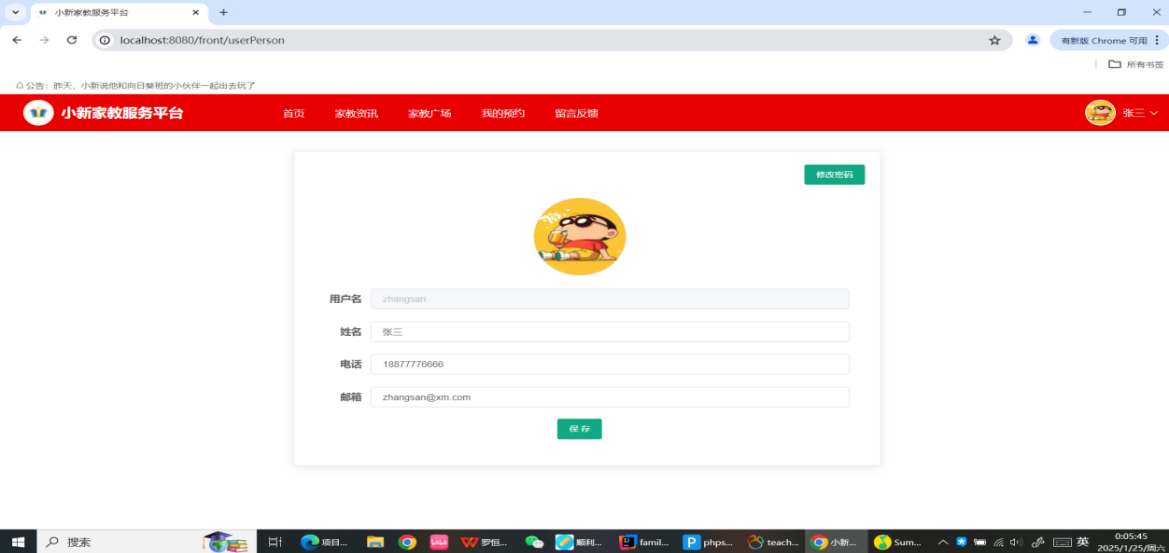Bookmark this page with star icon
This screenshot has height=553, width=1169.
tap(995, 40)
